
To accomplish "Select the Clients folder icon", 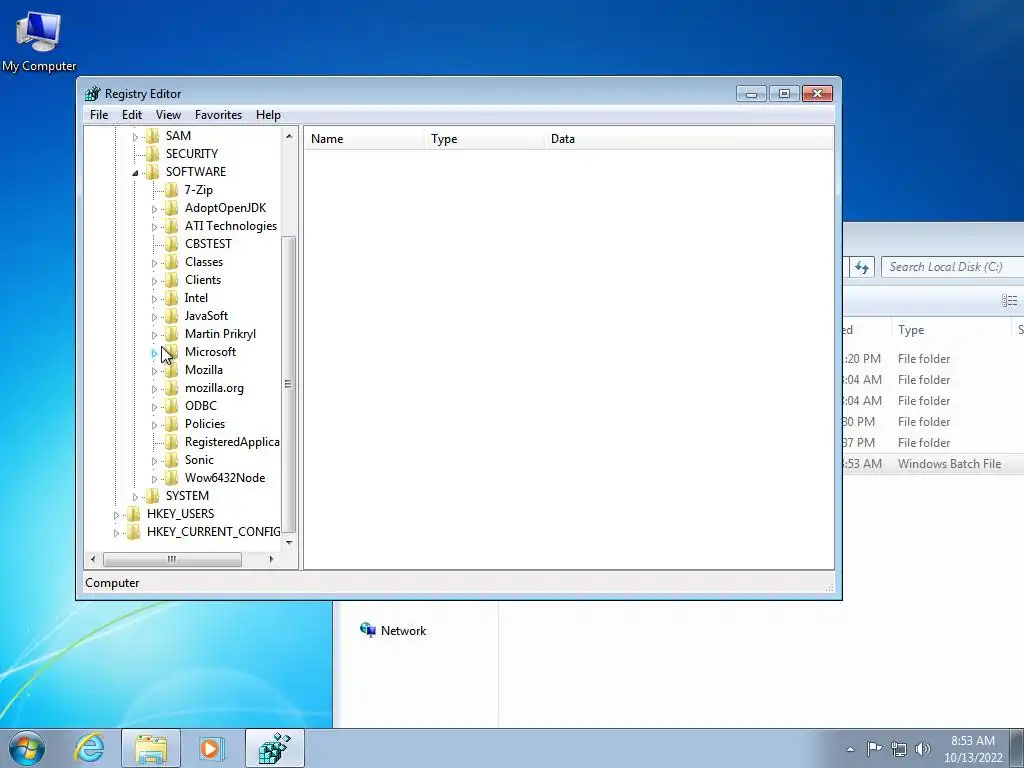I will (171, 280).
